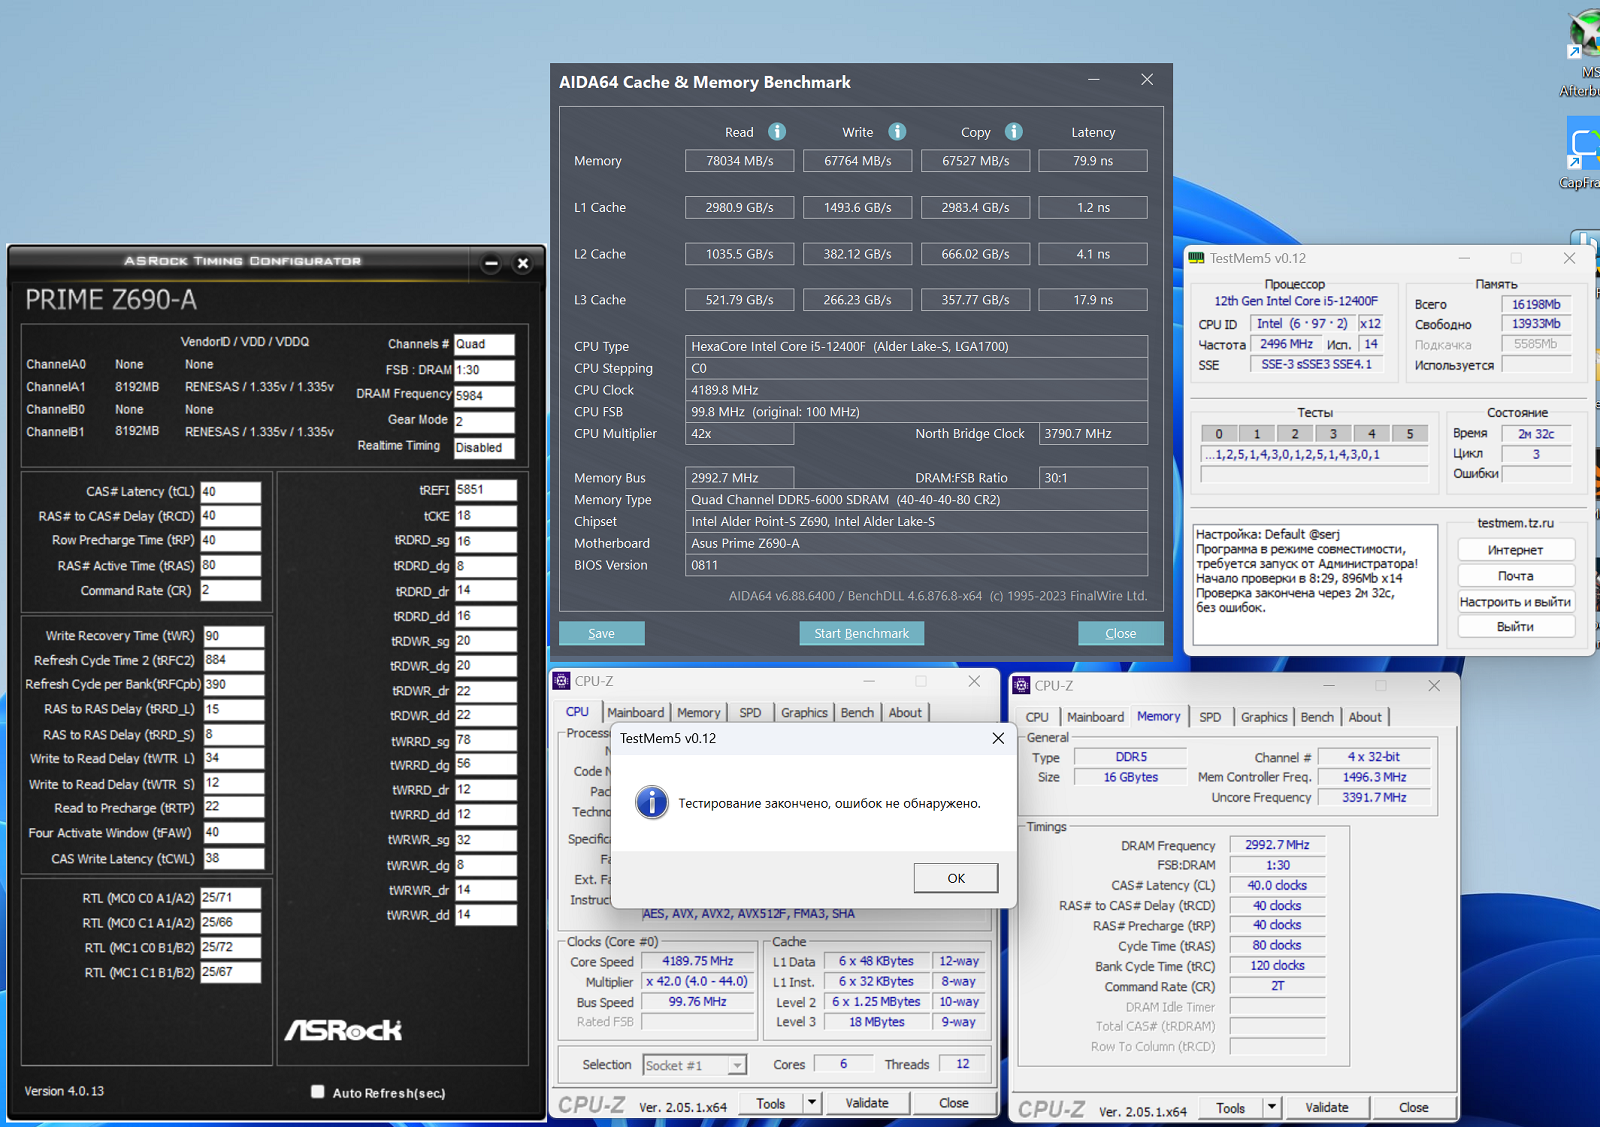The width and height of the screenshot is (1600, 1127).
Task: Open the Bench tab in left CPU-Z
Action: pos(857,712)
